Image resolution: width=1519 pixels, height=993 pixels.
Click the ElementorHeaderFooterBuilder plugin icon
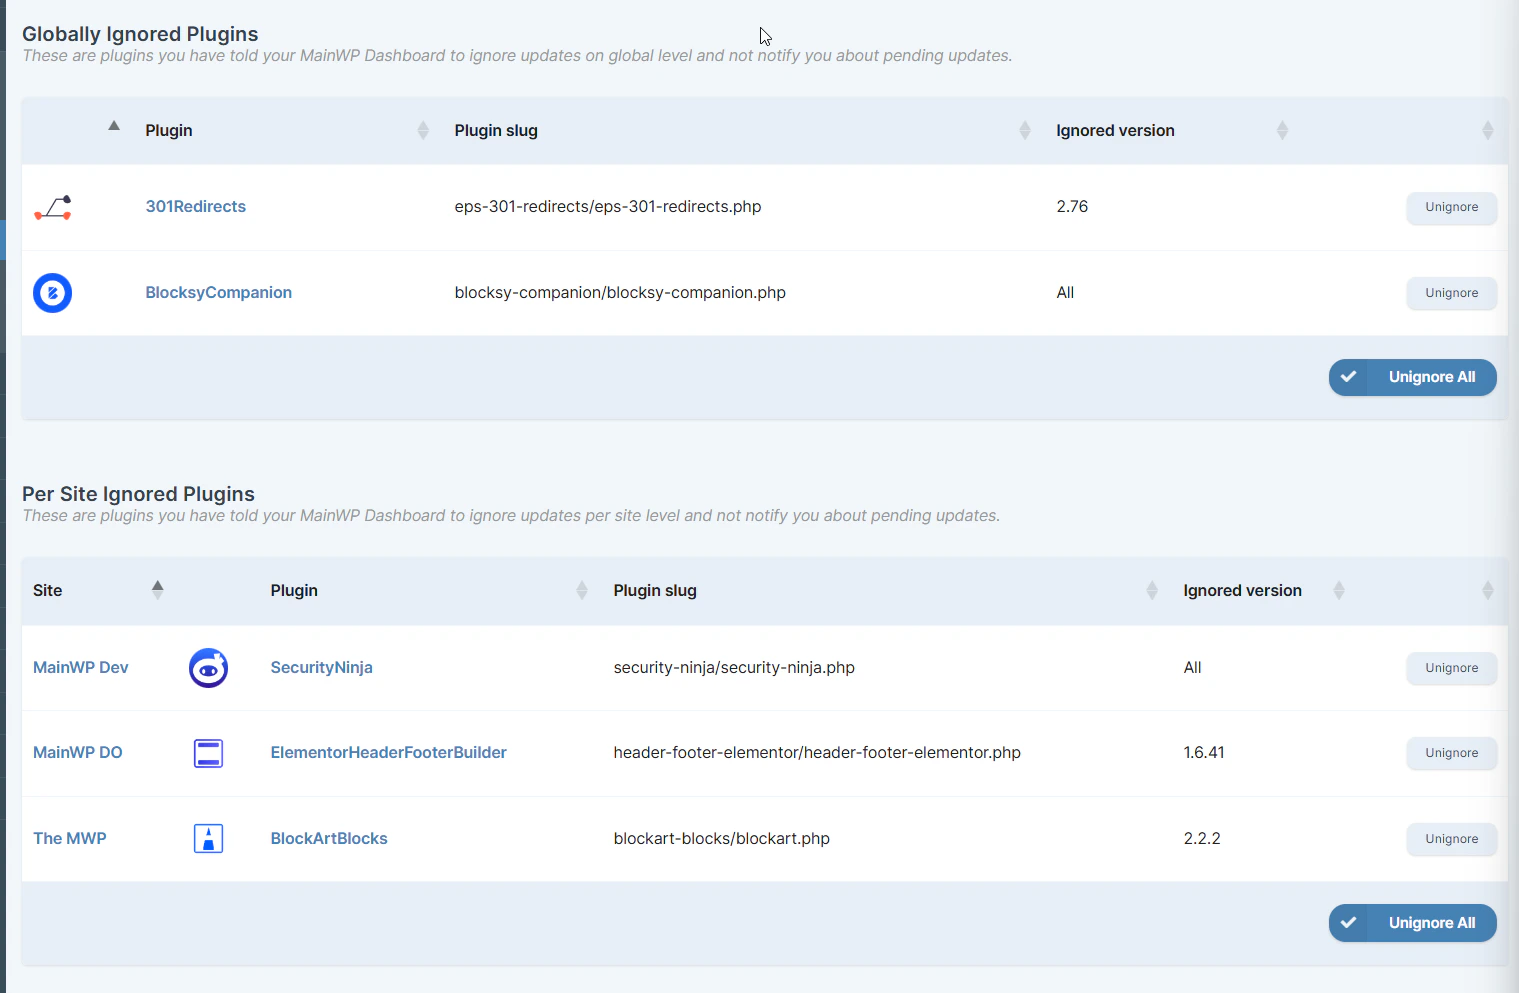(x=208, y=753)
